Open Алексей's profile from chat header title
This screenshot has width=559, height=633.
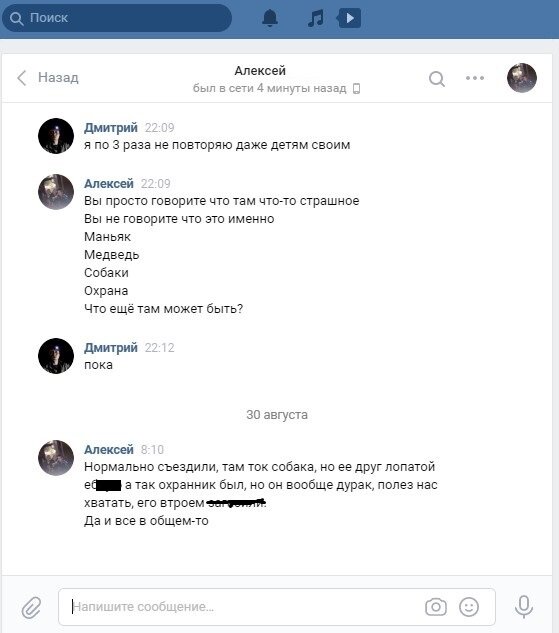pyautogui.click(x=260, y=71)
